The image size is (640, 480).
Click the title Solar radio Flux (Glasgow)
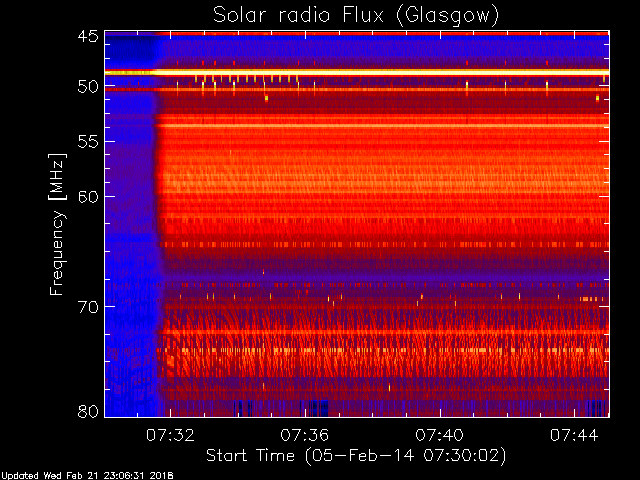click(x=356, y=16)
